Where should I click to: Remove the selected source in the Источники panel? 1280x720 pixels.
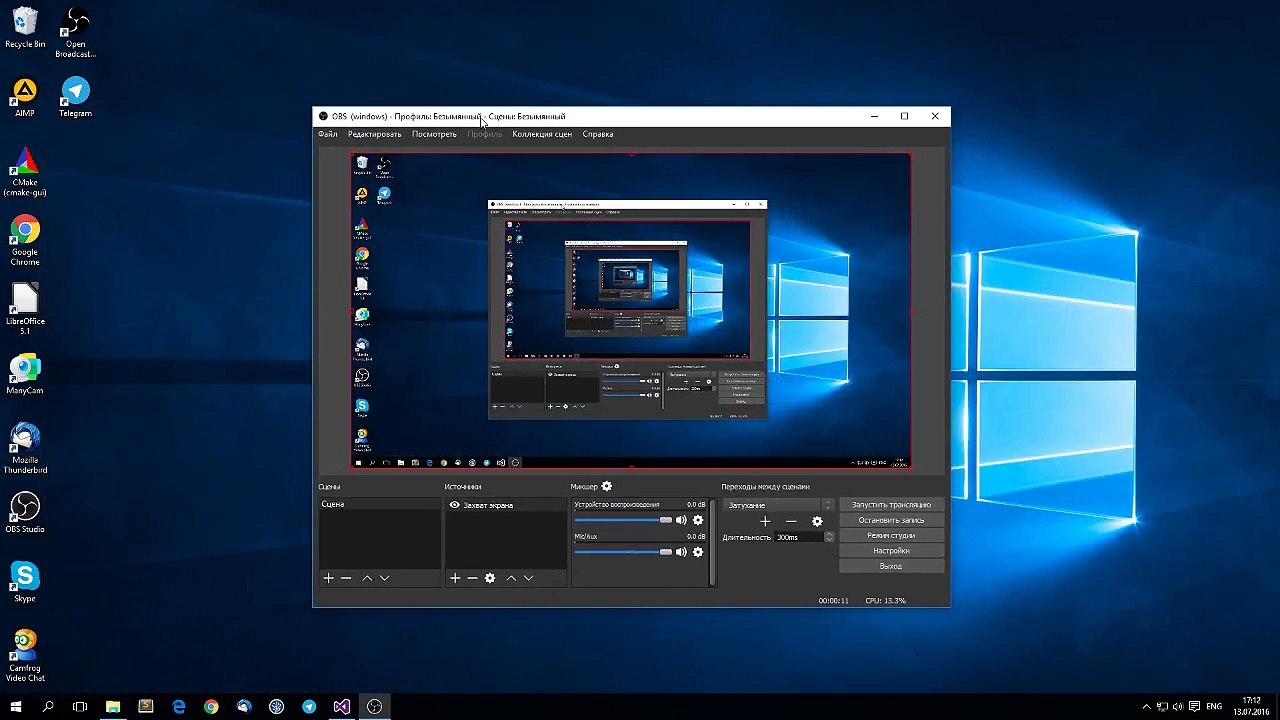pyautogui.click(x=472, y=578)
